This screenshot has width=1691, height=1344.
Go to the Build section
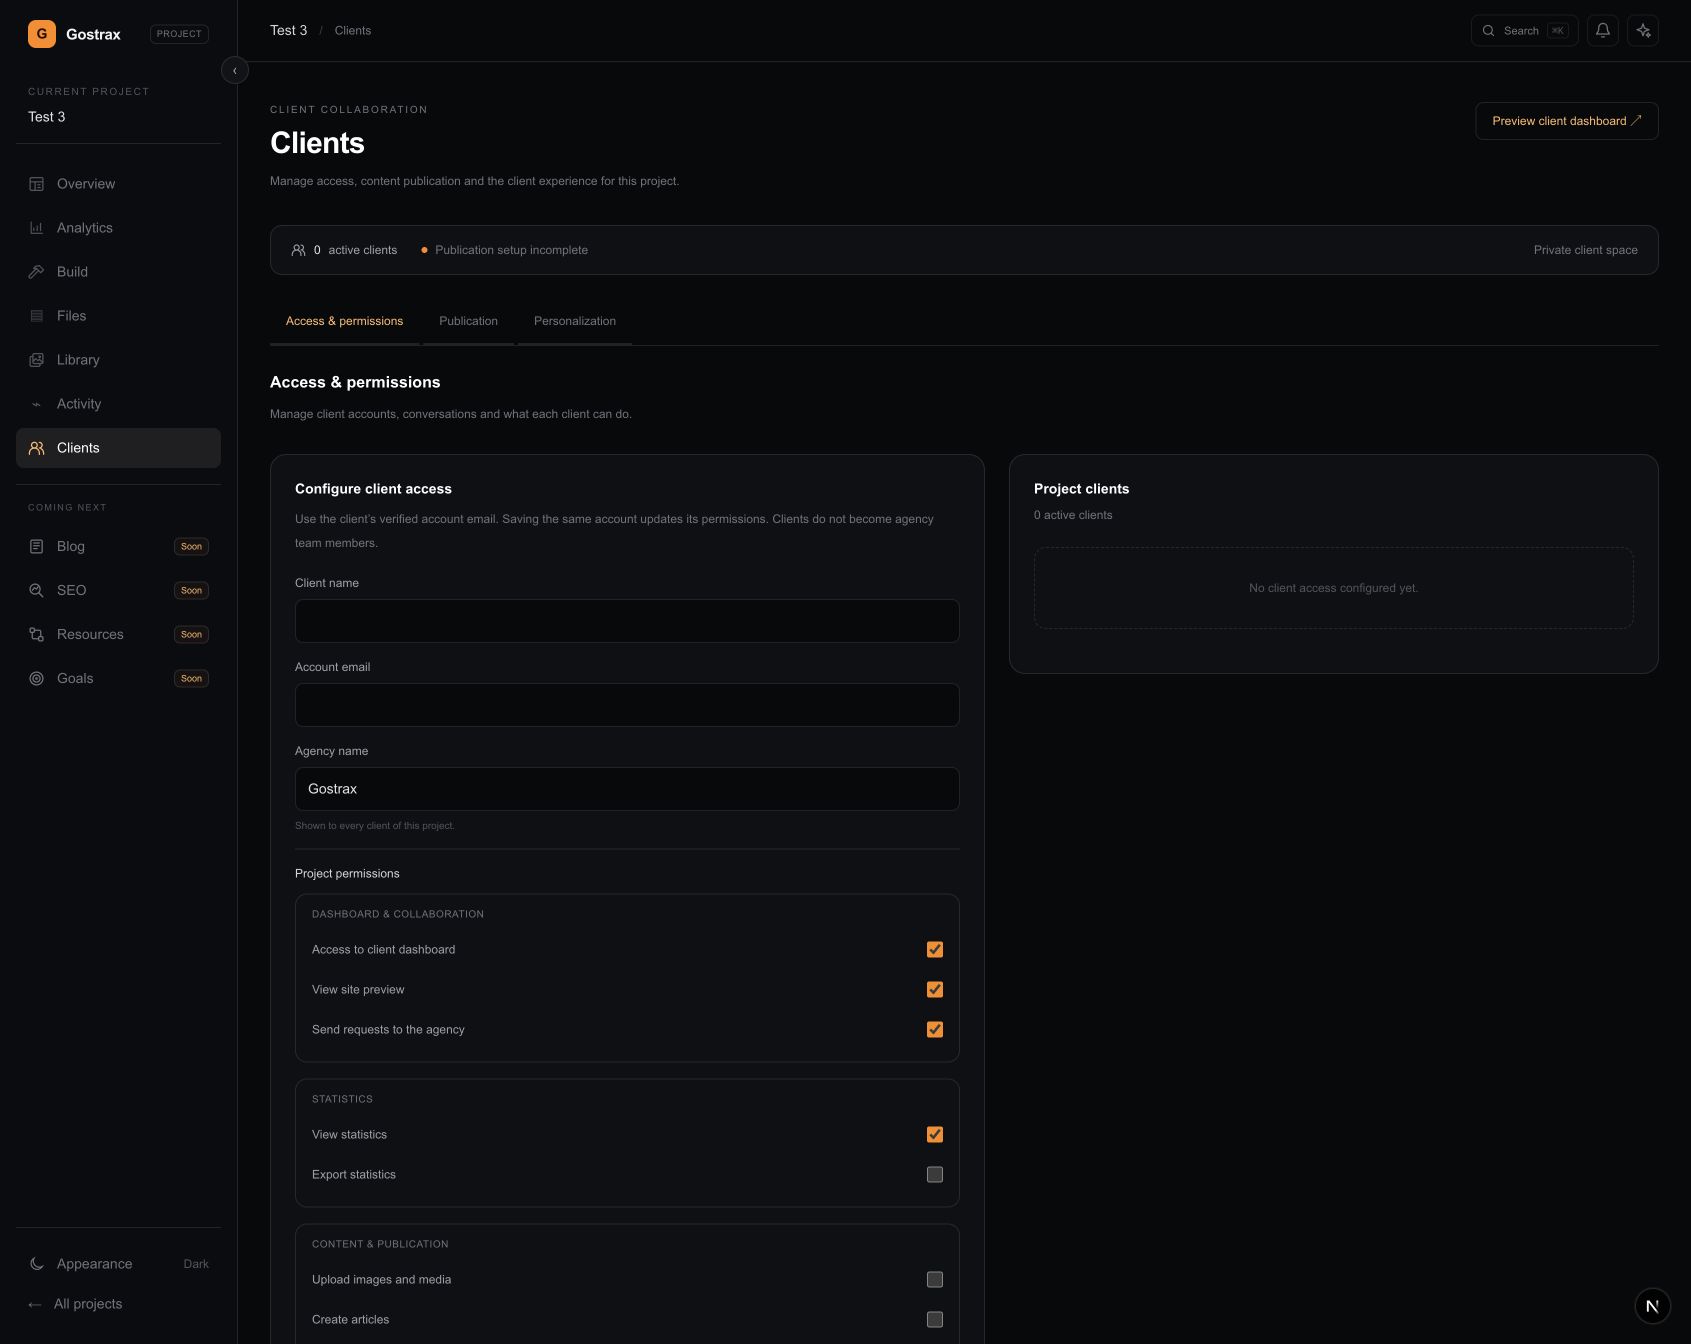coord(118,272)
